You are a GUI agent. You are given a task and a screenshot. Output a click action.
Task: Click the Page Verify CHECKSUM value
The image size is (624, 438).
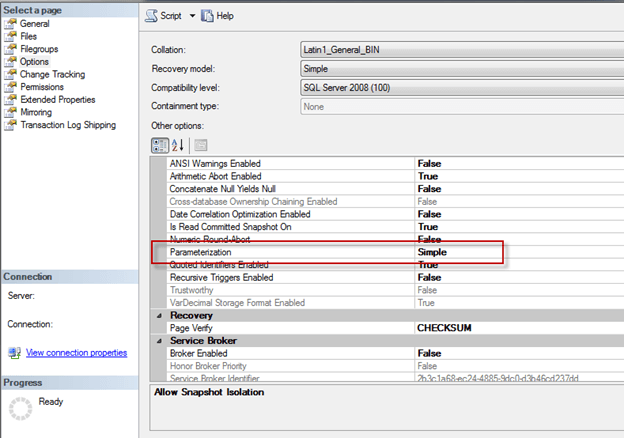click(444, 328)
